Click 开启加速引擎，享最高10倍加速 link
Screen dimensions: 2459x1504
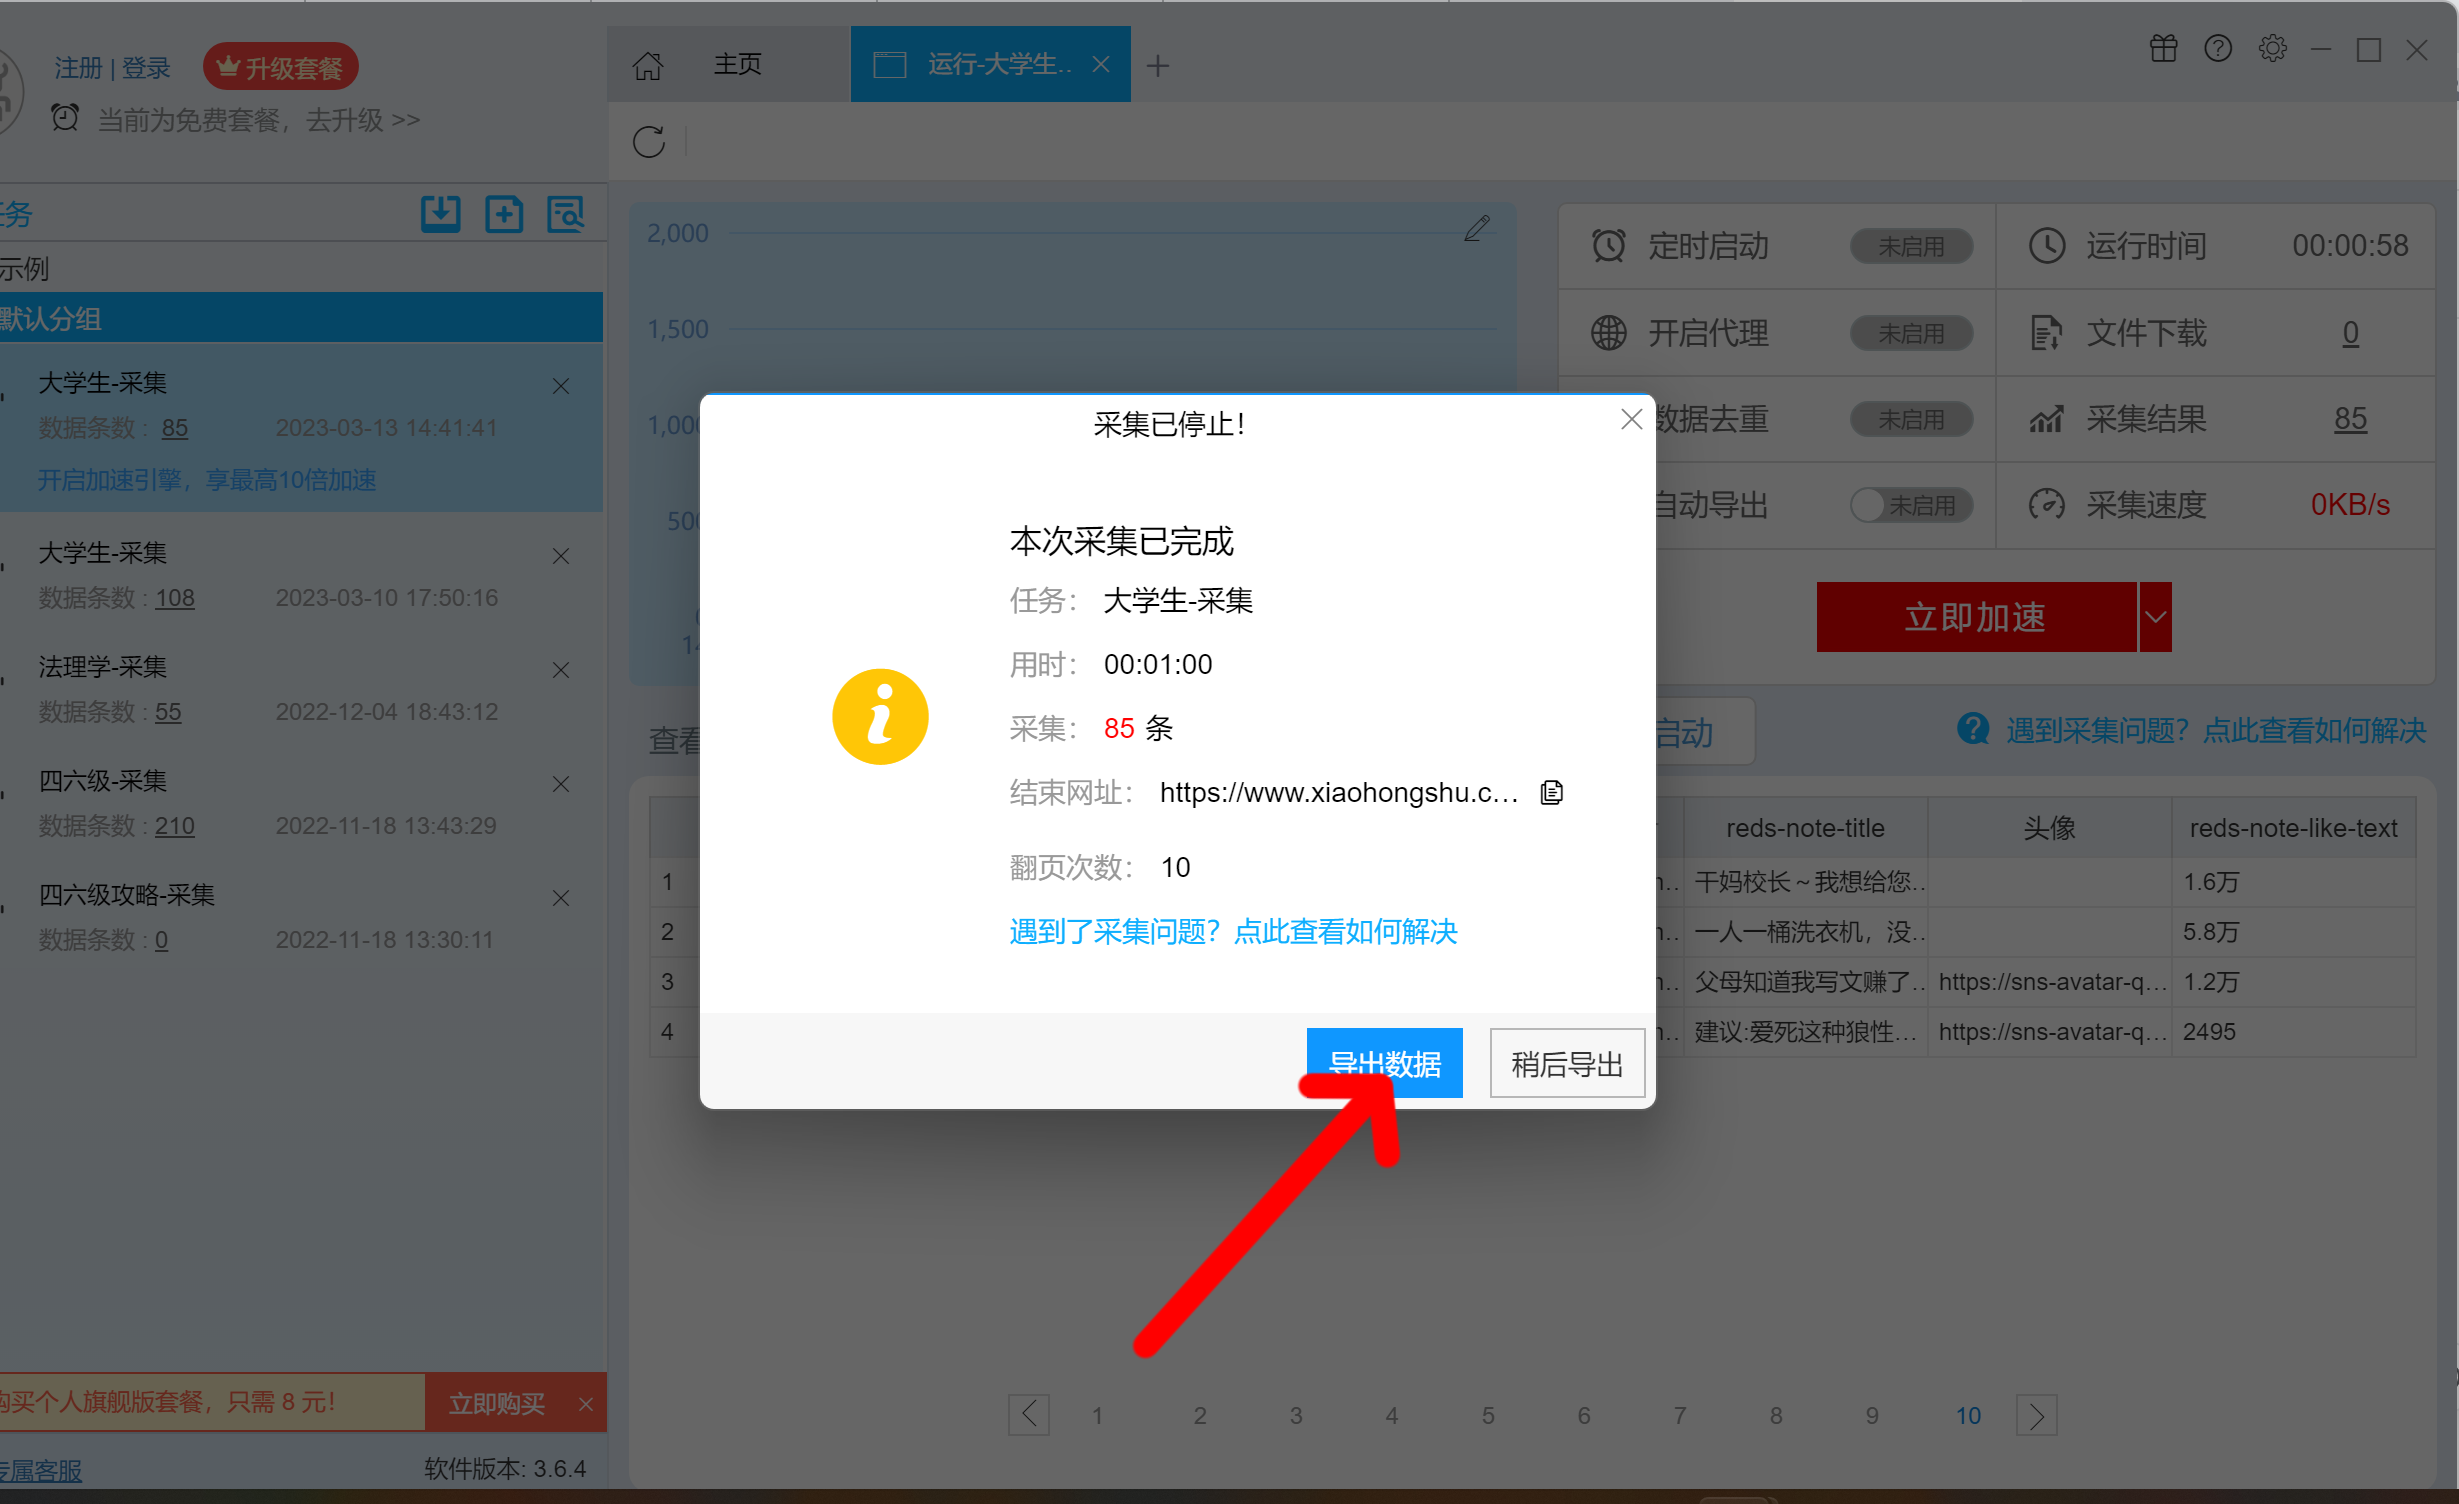[207, 480]
